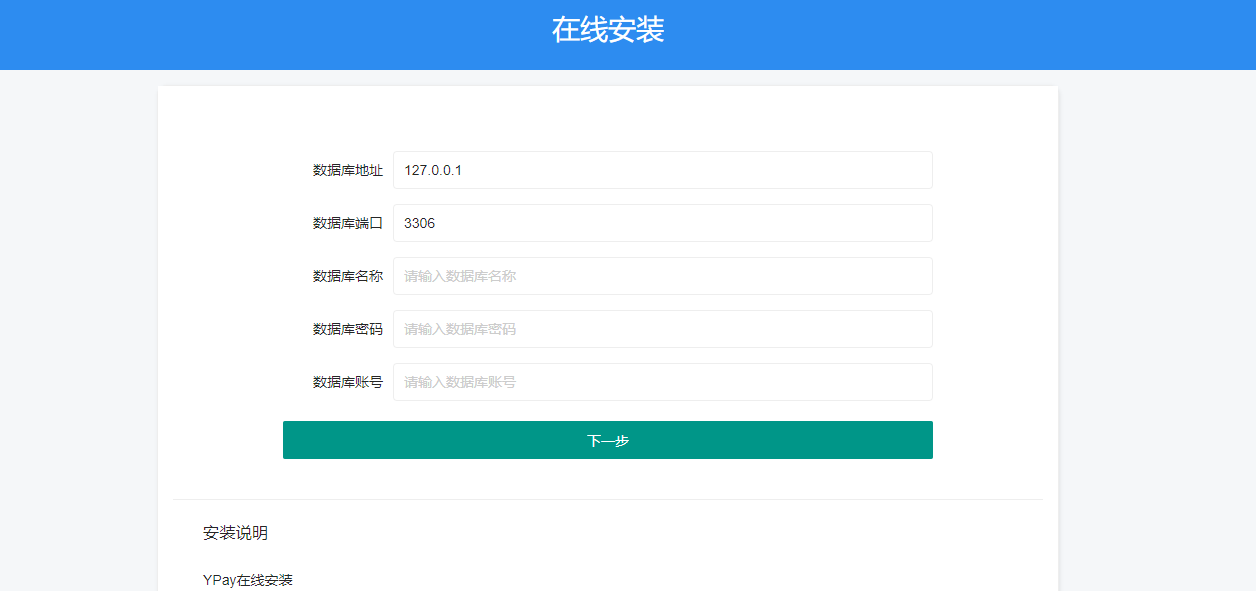
Task: Click into the 数据库密码 field
Action: [x=663, y=329]
